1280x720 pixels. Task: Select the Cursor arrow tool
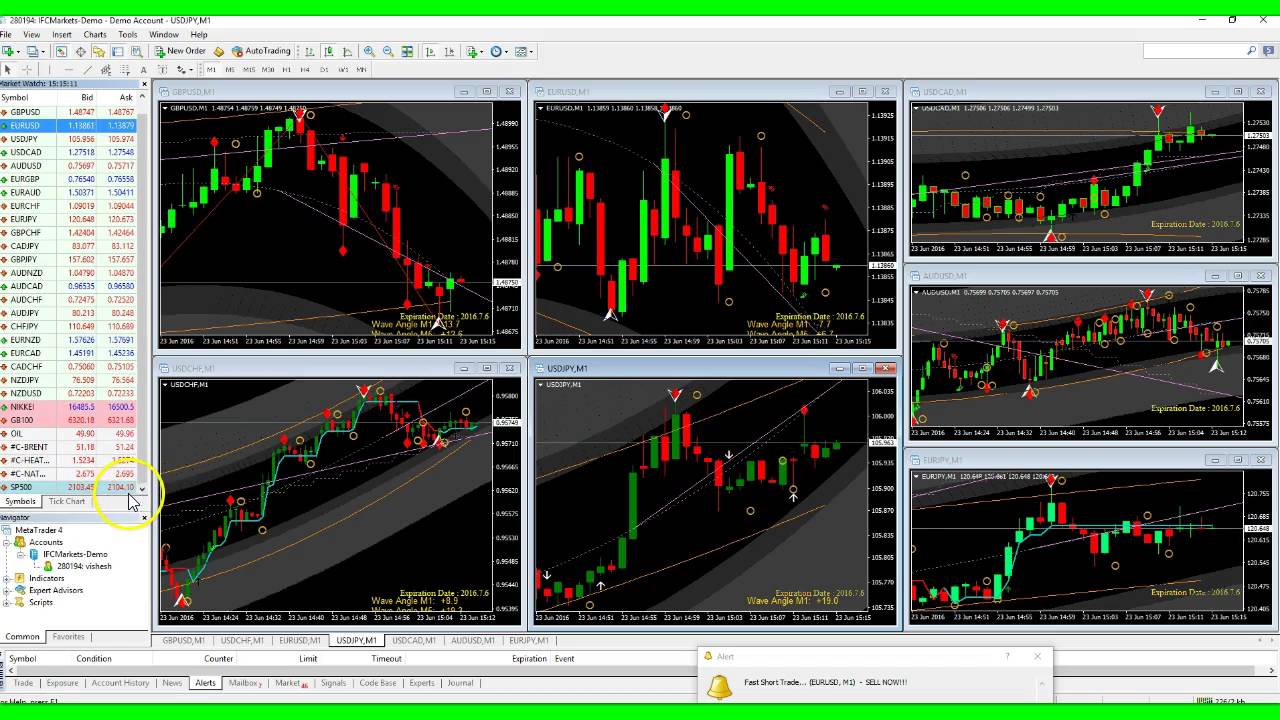[8, 70]
